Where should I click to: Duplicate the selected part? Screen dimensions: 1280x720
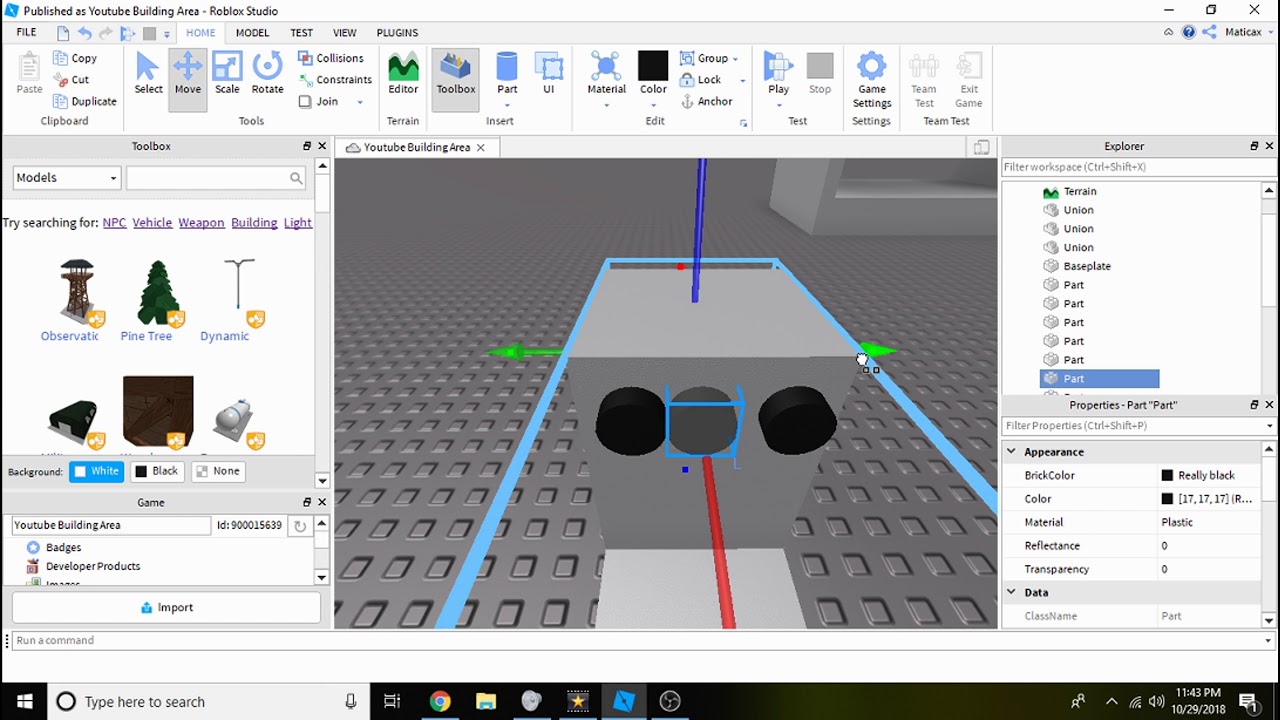85,102
